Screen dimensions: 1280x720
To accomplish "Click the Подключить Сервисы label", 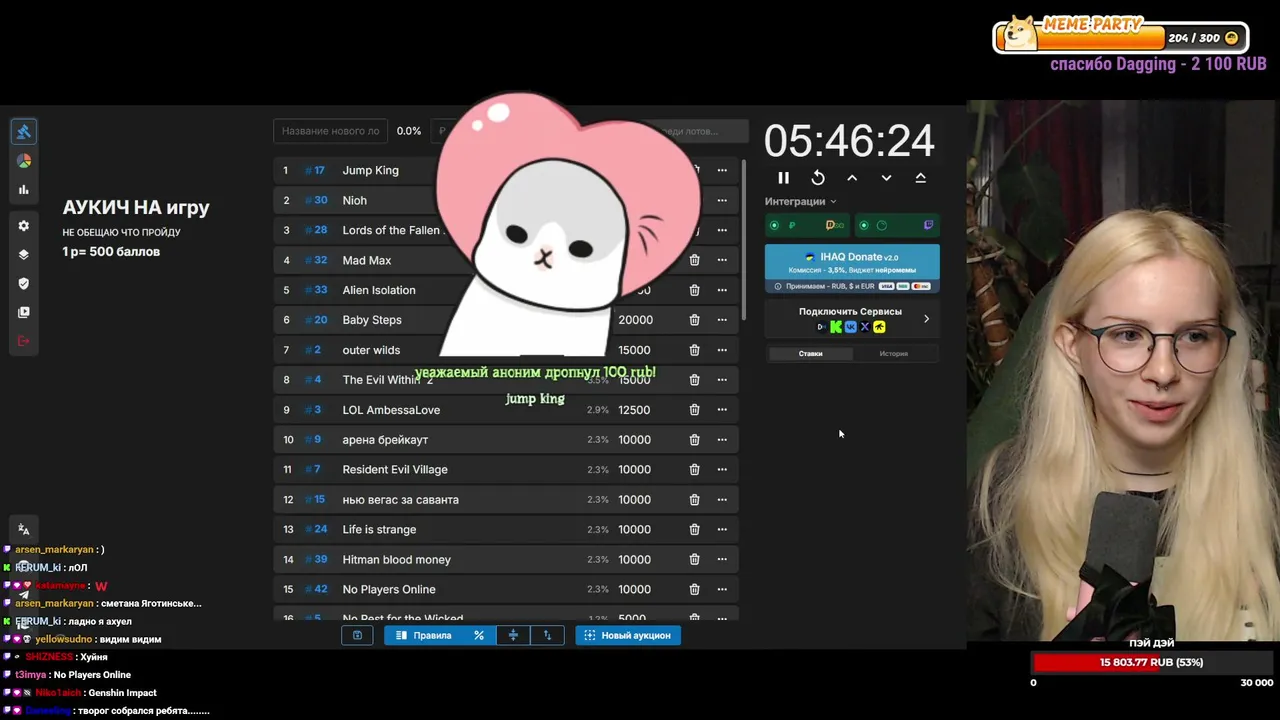I will [x=850, y=311].
